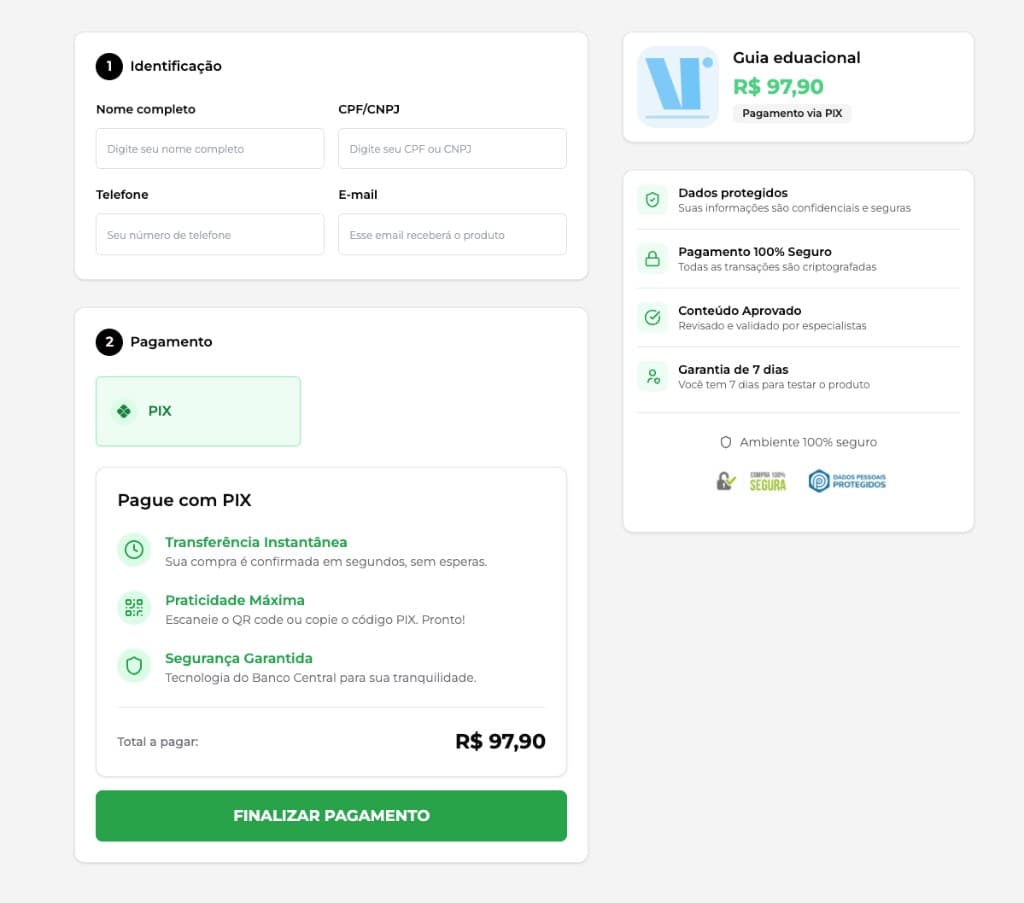
Task: Focus the E-mail input field
Action: click(x=452, y=235)
